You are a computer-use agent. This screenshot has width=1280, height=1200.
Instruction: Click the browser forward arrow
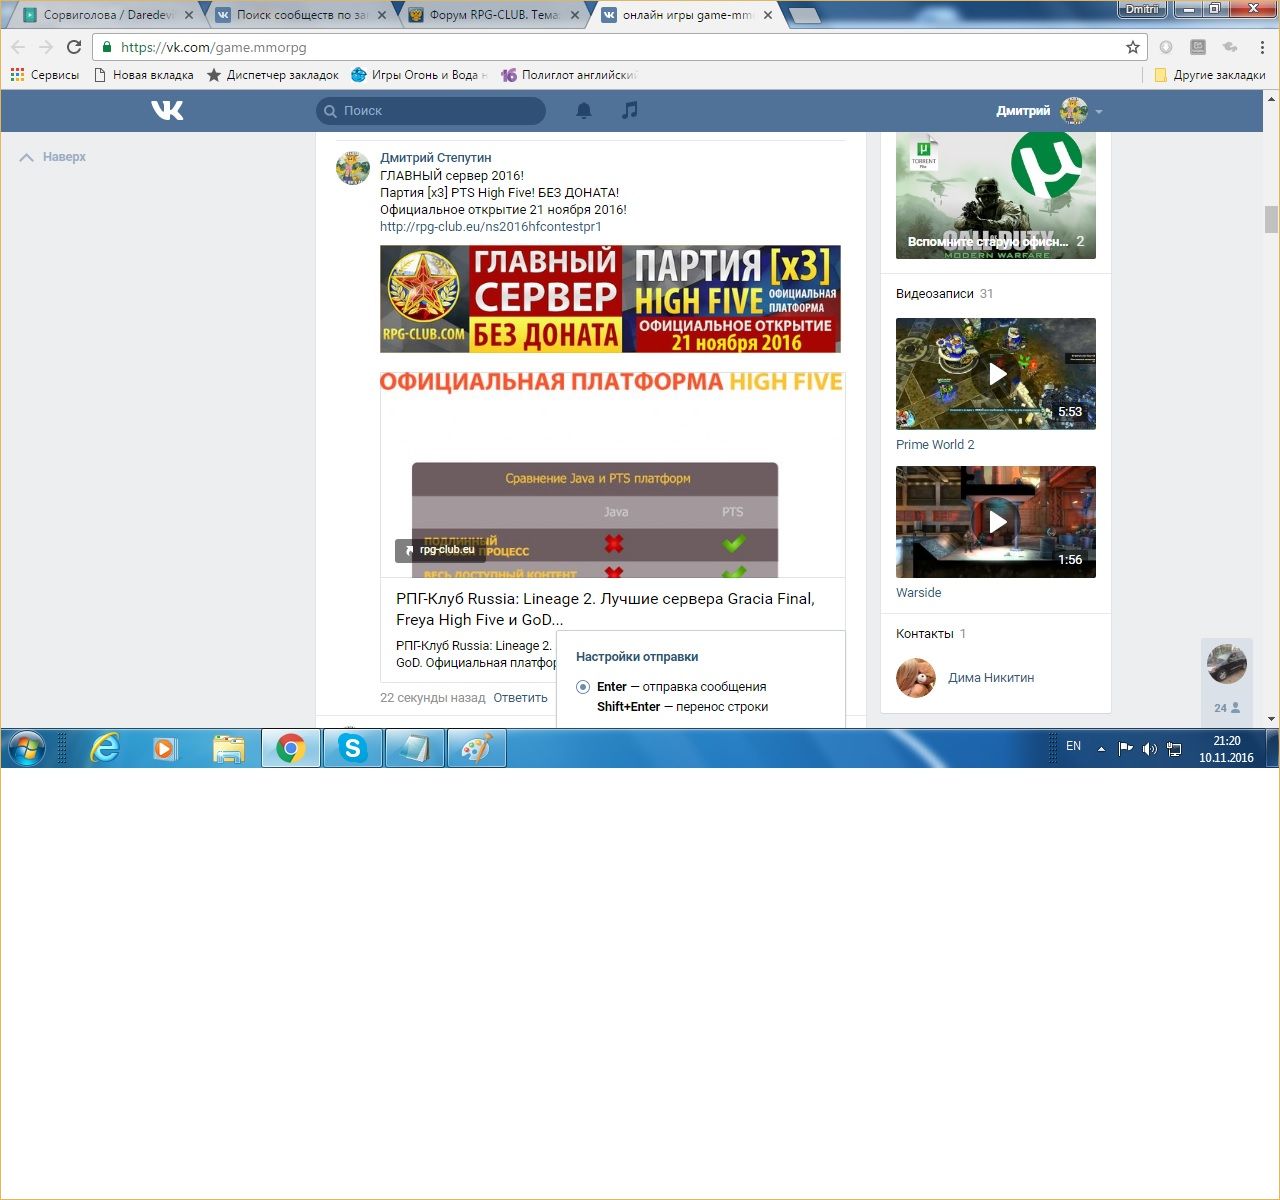point(46,47)
